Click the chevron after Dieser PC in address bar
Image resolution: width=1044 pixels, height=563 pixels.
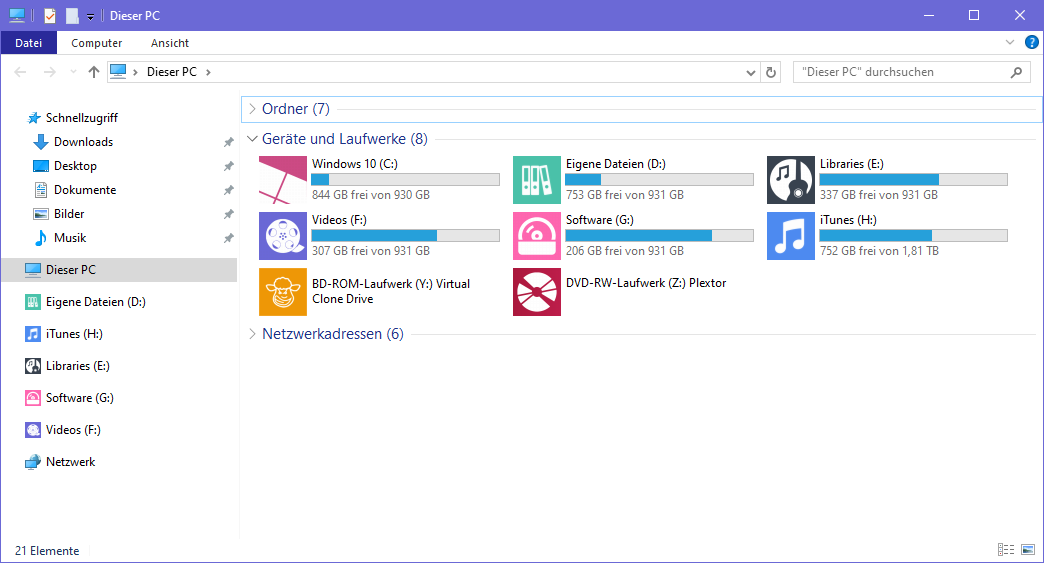[x=208, y=72]
